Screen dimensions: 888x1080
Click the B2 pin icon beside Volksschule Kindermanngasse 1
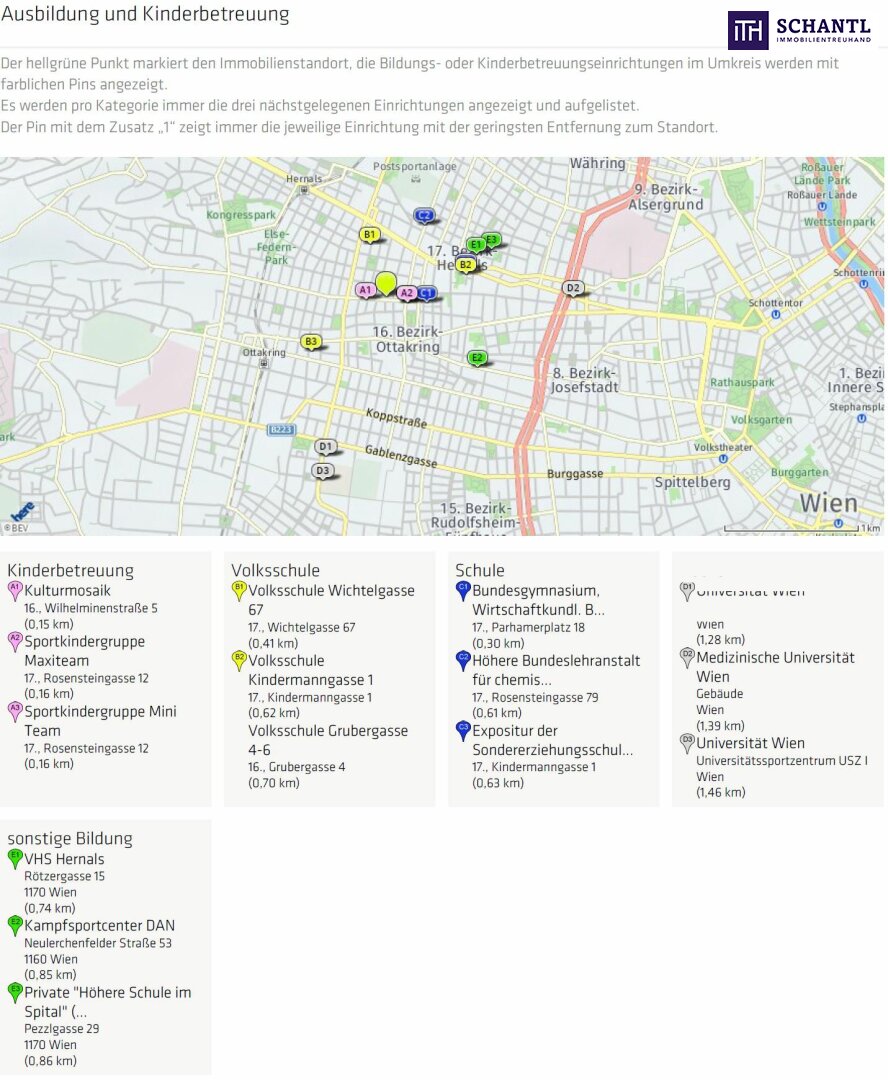coord(238,661)
